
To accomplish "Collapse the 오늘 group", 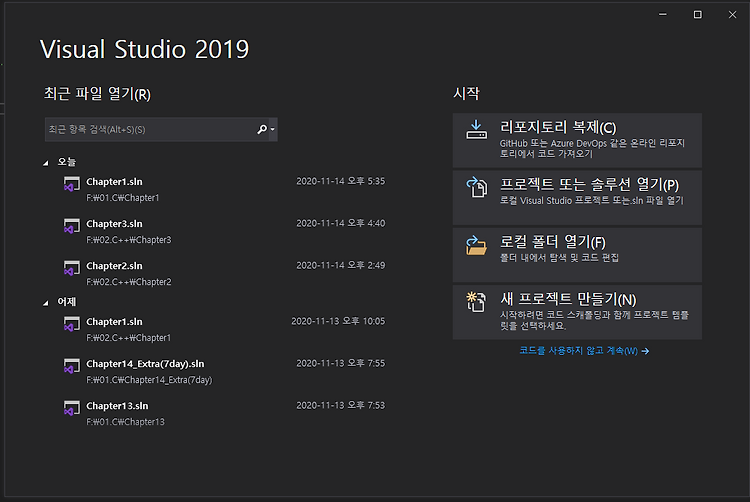I will click(46, 163).
